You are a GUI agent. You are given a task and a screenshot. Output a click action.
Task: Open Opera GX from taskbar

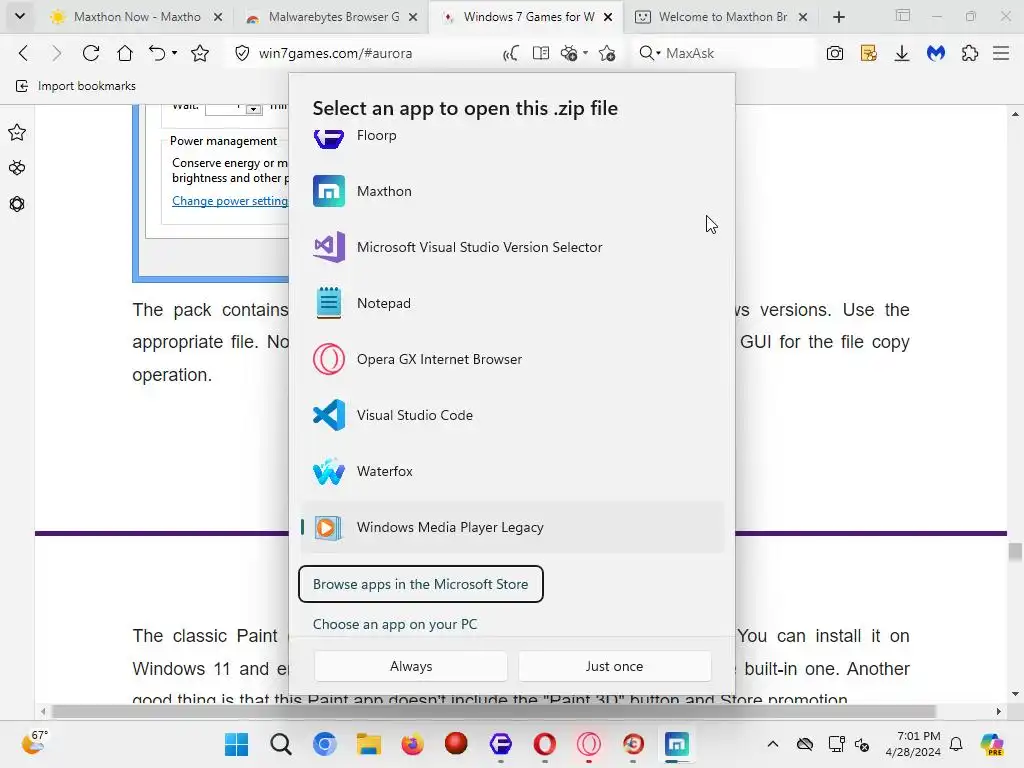pyautogui.click(x=588, y=744)
